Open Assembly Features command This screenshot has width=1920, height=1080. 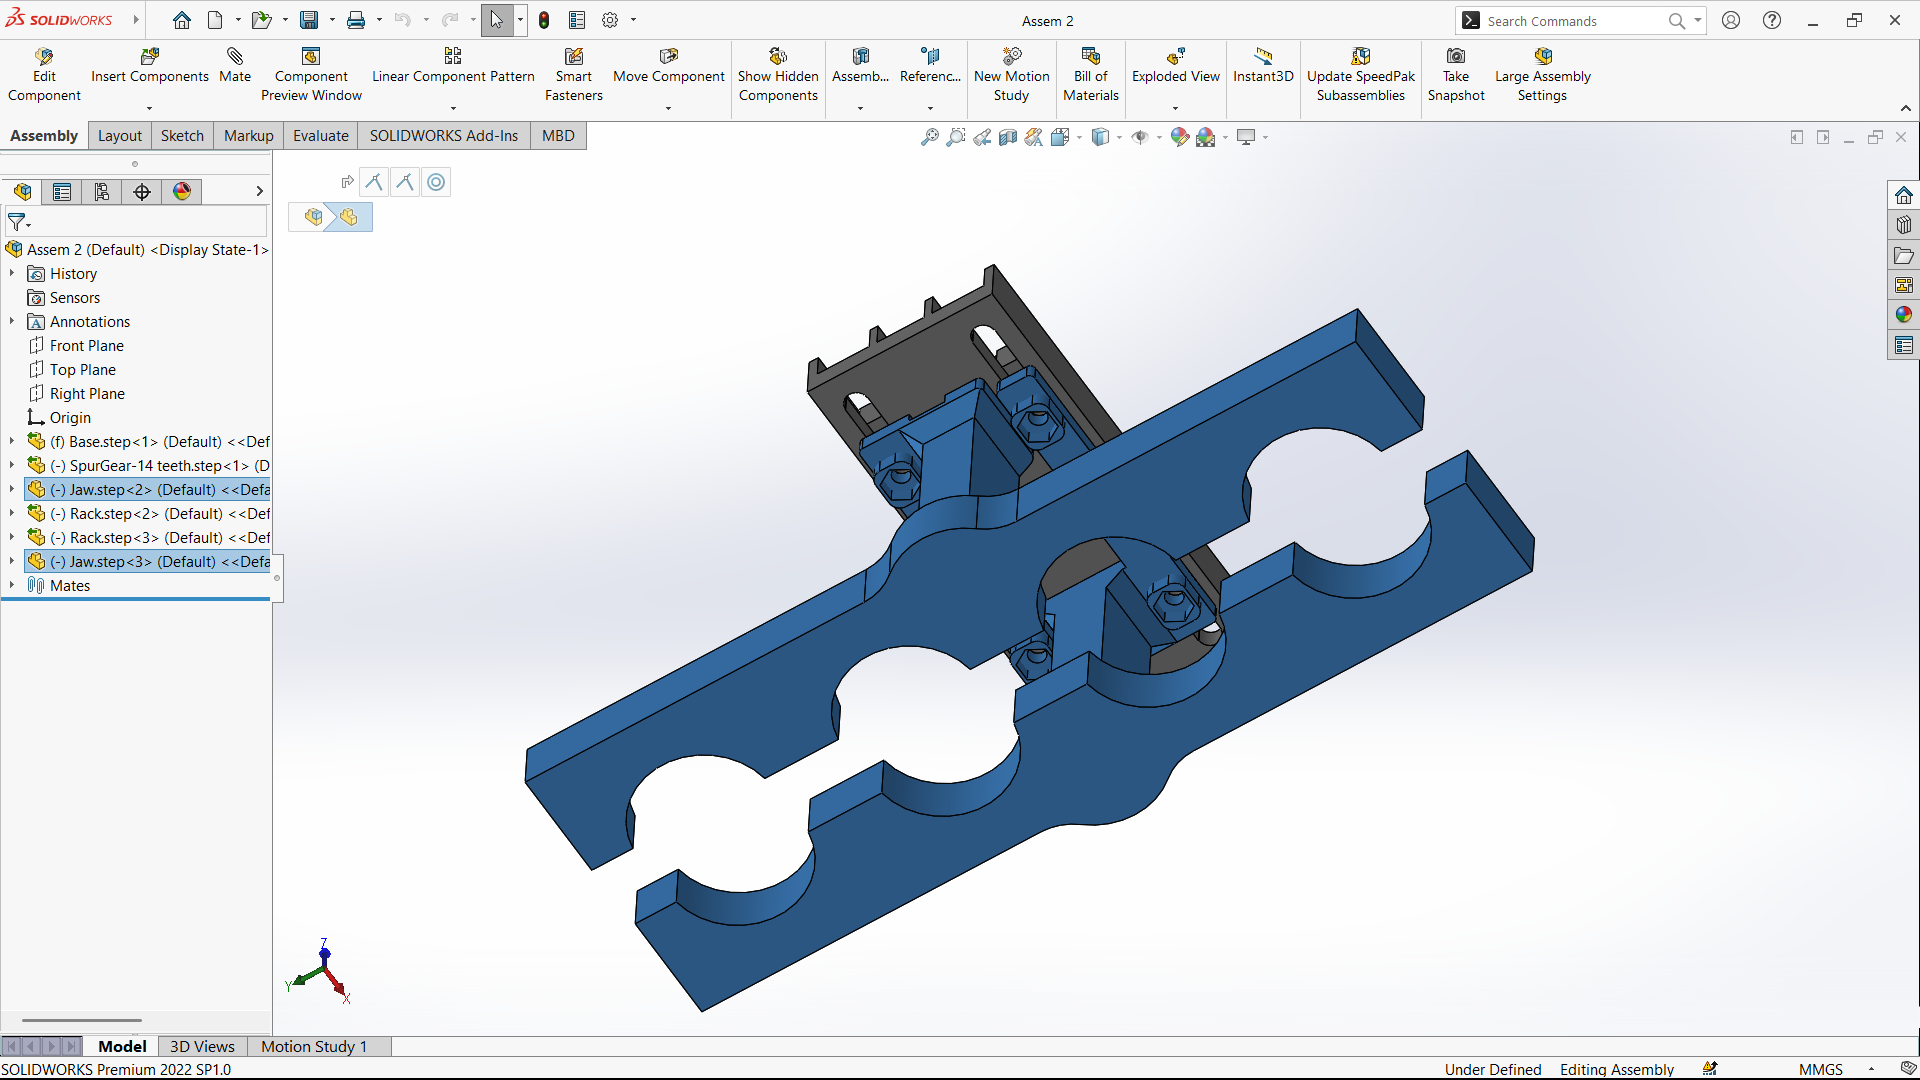(x=860, y=66)
